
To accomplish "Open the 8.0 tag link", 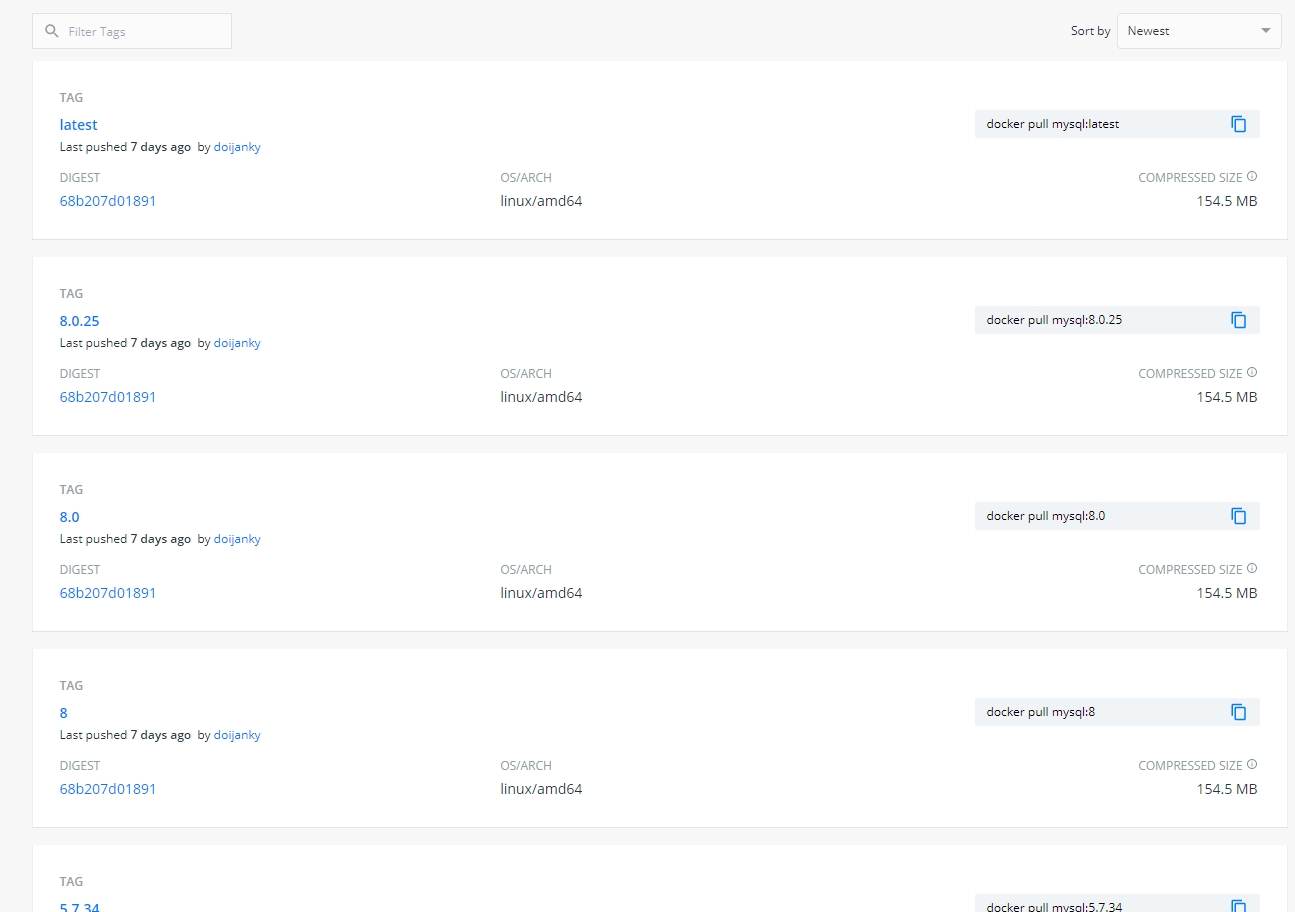I will point(70,517).
